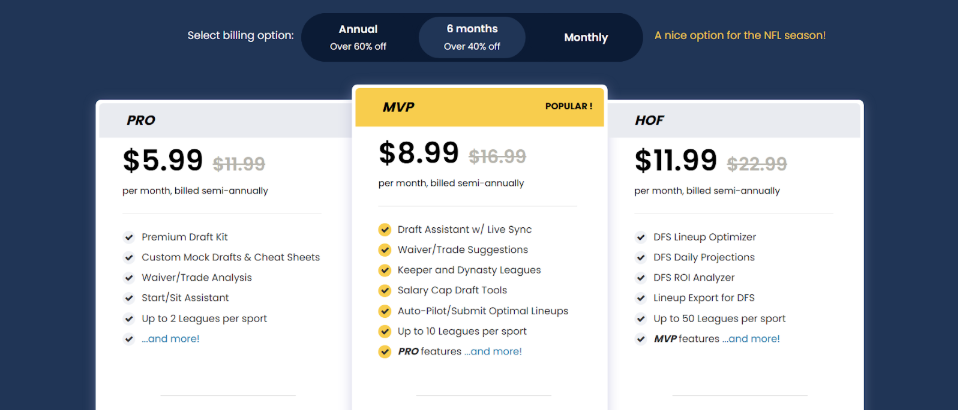Click checkmark beside Up to 50 Leagues
Viewport: 958px width, 410px height.
pyautogui.click(x=640, y=318)
